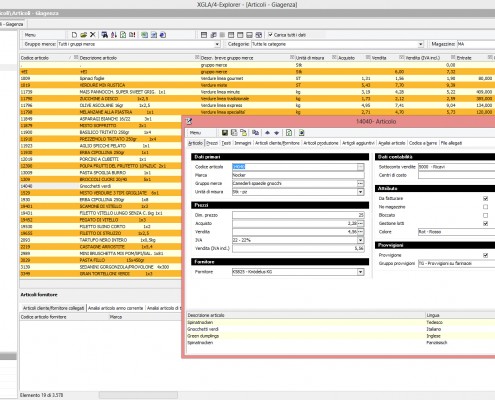The image size is (495, 400).
Task: Open the File allegati tab
Action: point(451,143)
